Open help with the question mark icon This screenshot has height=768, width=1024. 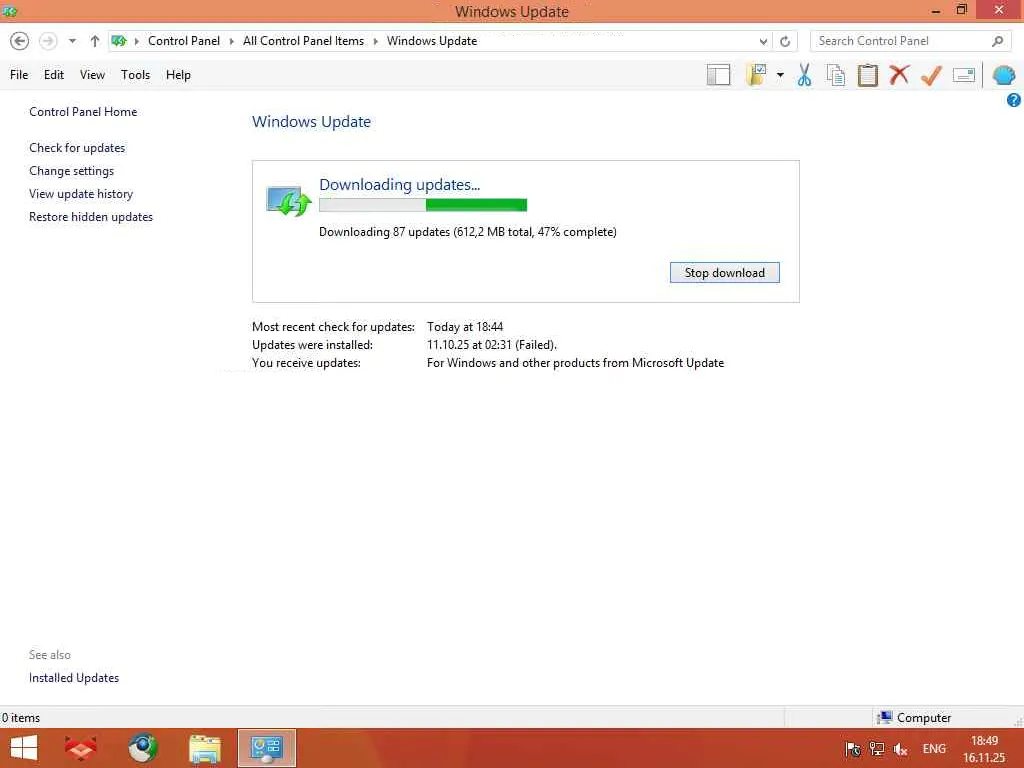click(x=1014, y=100)
